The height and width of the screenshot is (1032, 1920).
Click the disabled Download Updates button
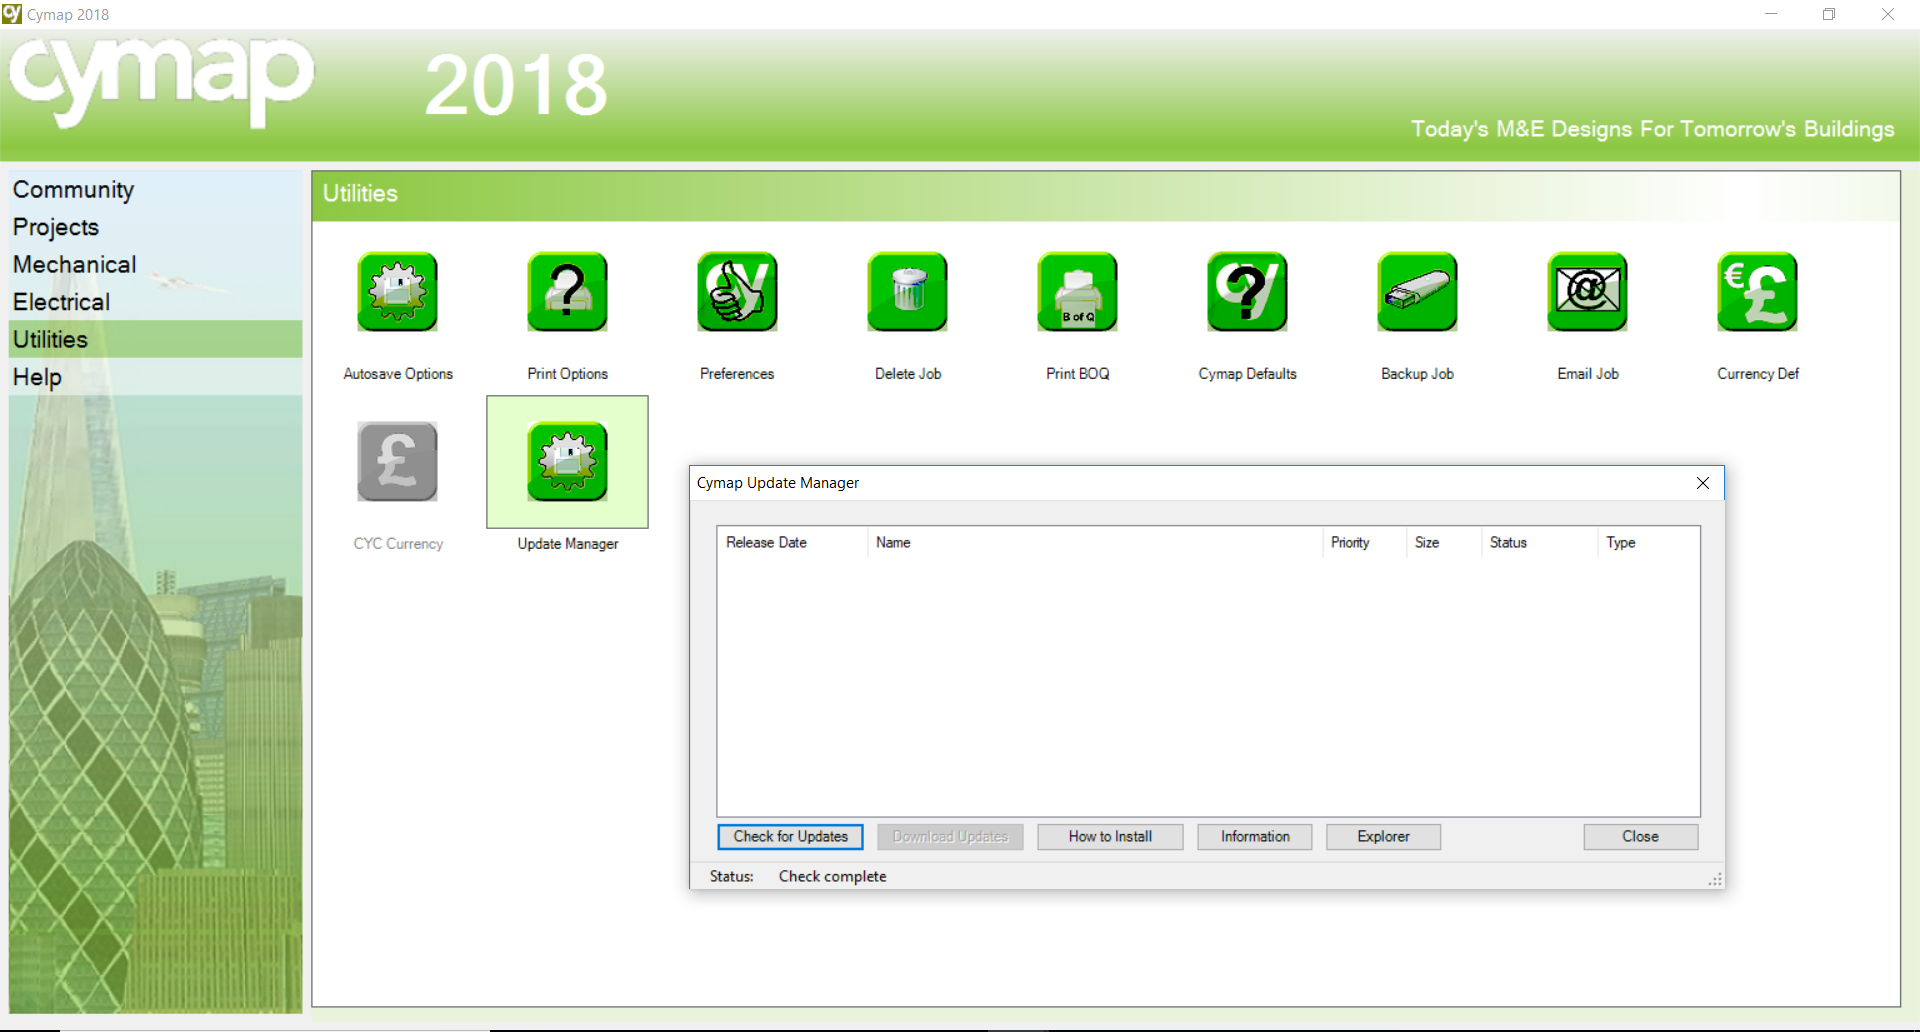pyautogui.click(x=950, y=837)
